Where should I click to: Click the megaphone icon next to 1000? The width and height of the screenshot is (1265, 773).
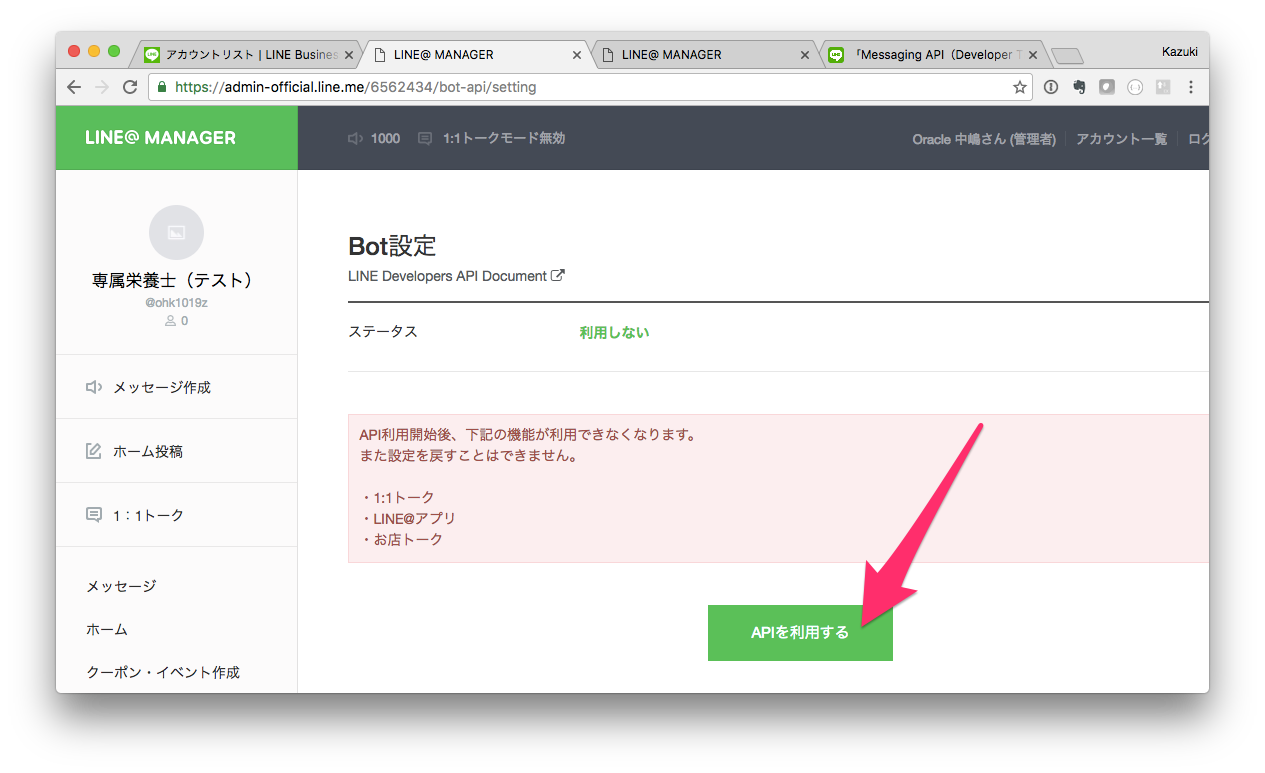pyautogui.click(x=355, y=138)
